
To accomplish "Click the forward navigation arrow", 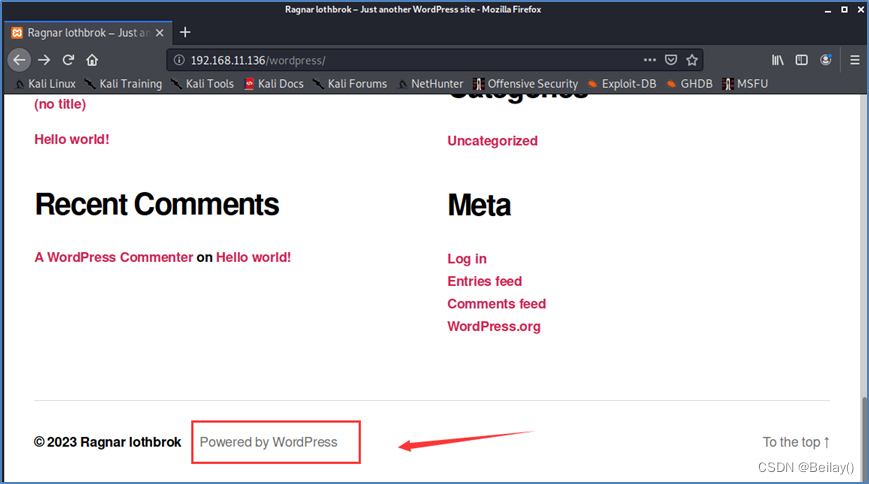I will (44, 60).
